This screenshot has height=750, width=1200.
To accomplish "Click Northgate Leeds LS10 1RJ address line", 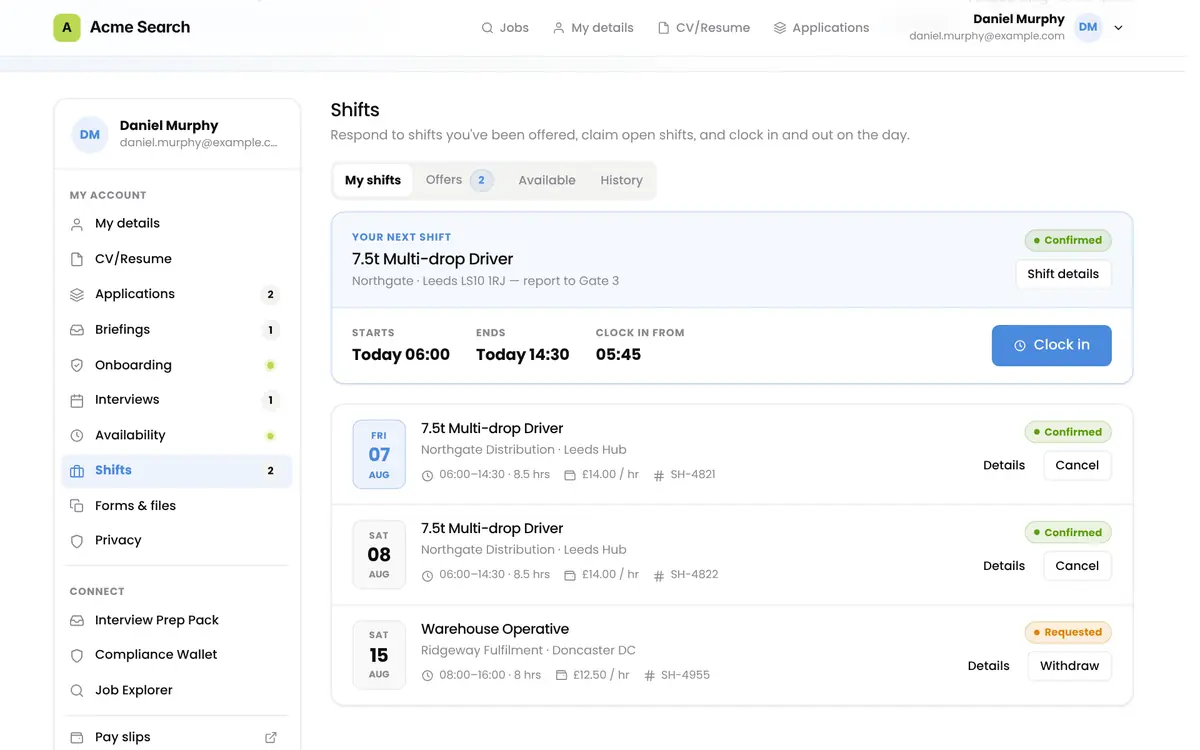I will (x=485, y=281).
